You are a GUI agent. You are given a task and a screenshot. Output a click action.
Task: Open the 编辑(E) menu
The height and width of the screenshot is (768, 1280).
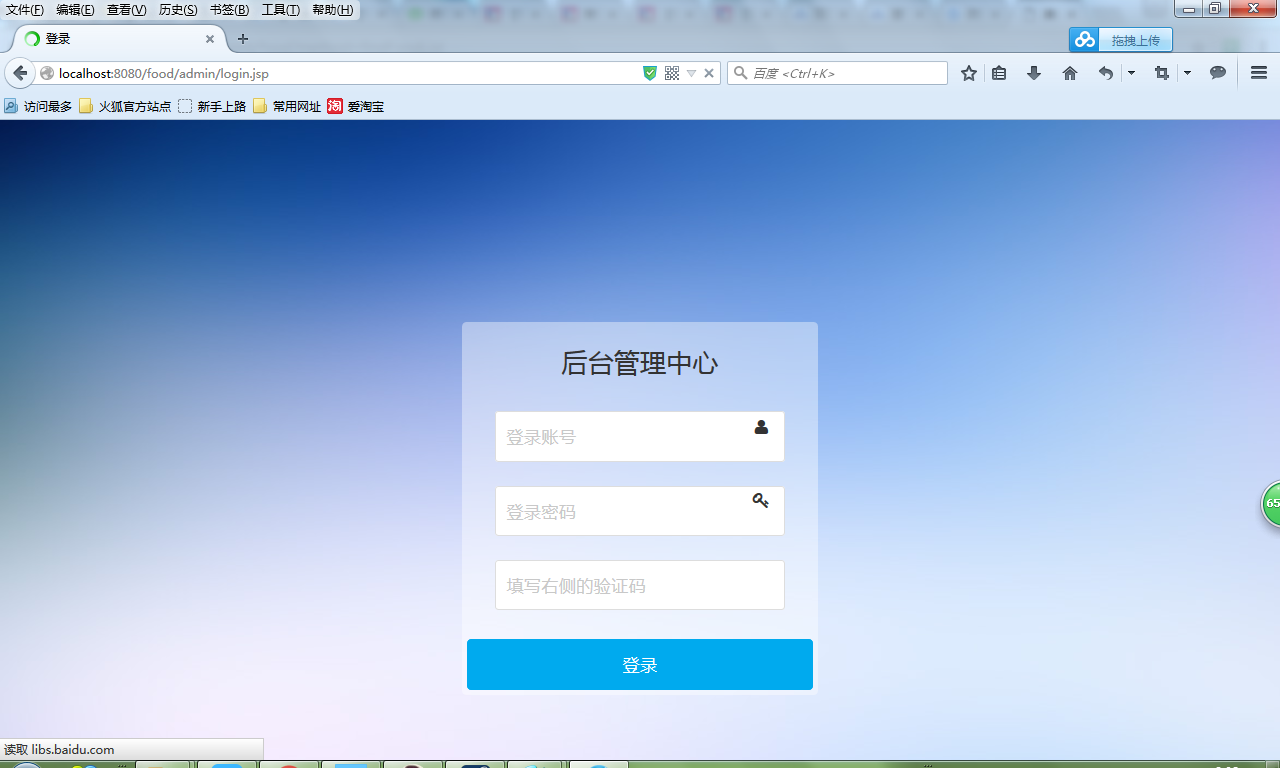pyautogui.click(x=75, y=10)
